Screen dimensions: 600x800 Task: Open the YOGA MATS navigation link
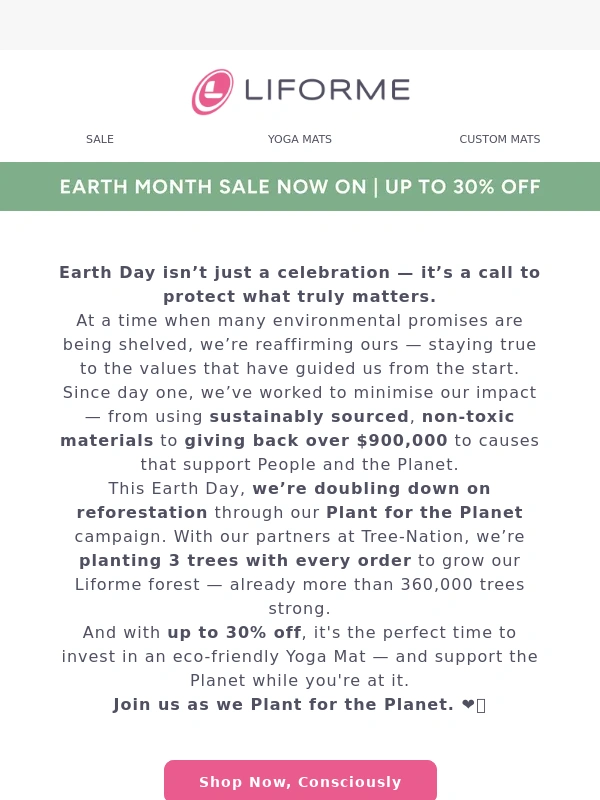[300, 139]
